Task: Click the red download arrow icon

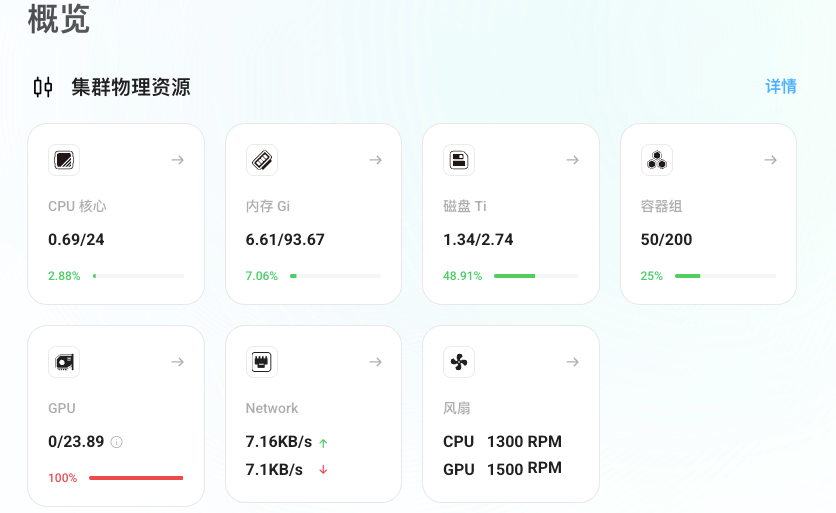Action: 323,470
